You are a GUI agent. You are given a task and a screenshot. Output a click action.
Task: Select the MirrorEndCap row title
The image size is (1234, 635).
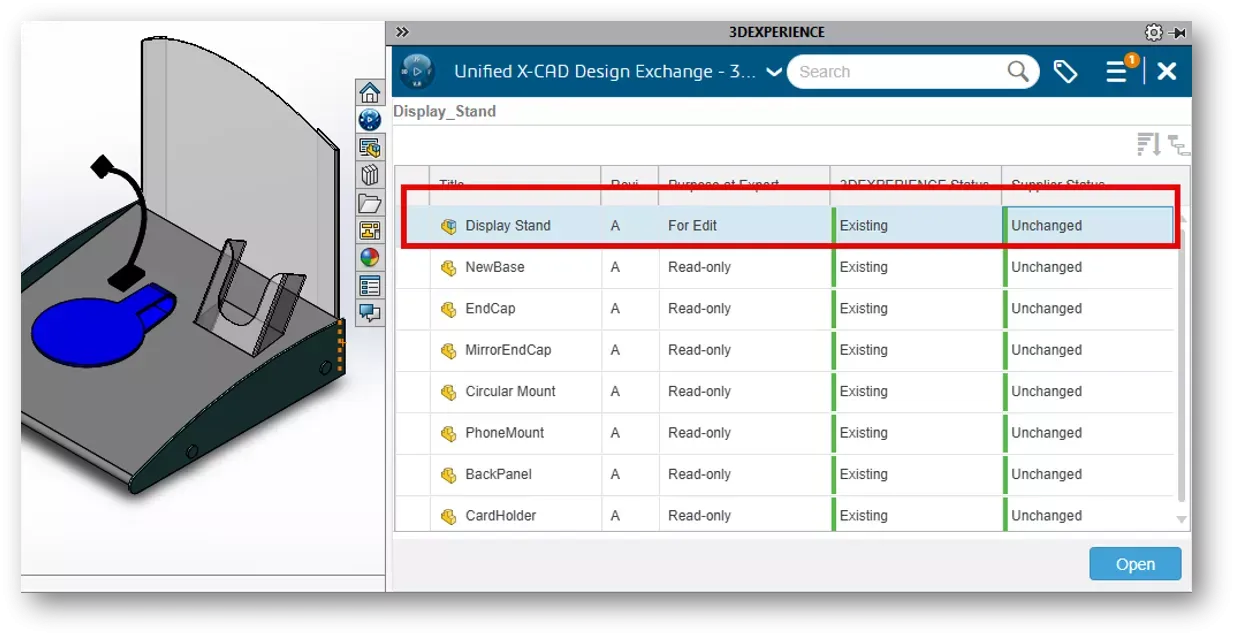click(508, 350)
